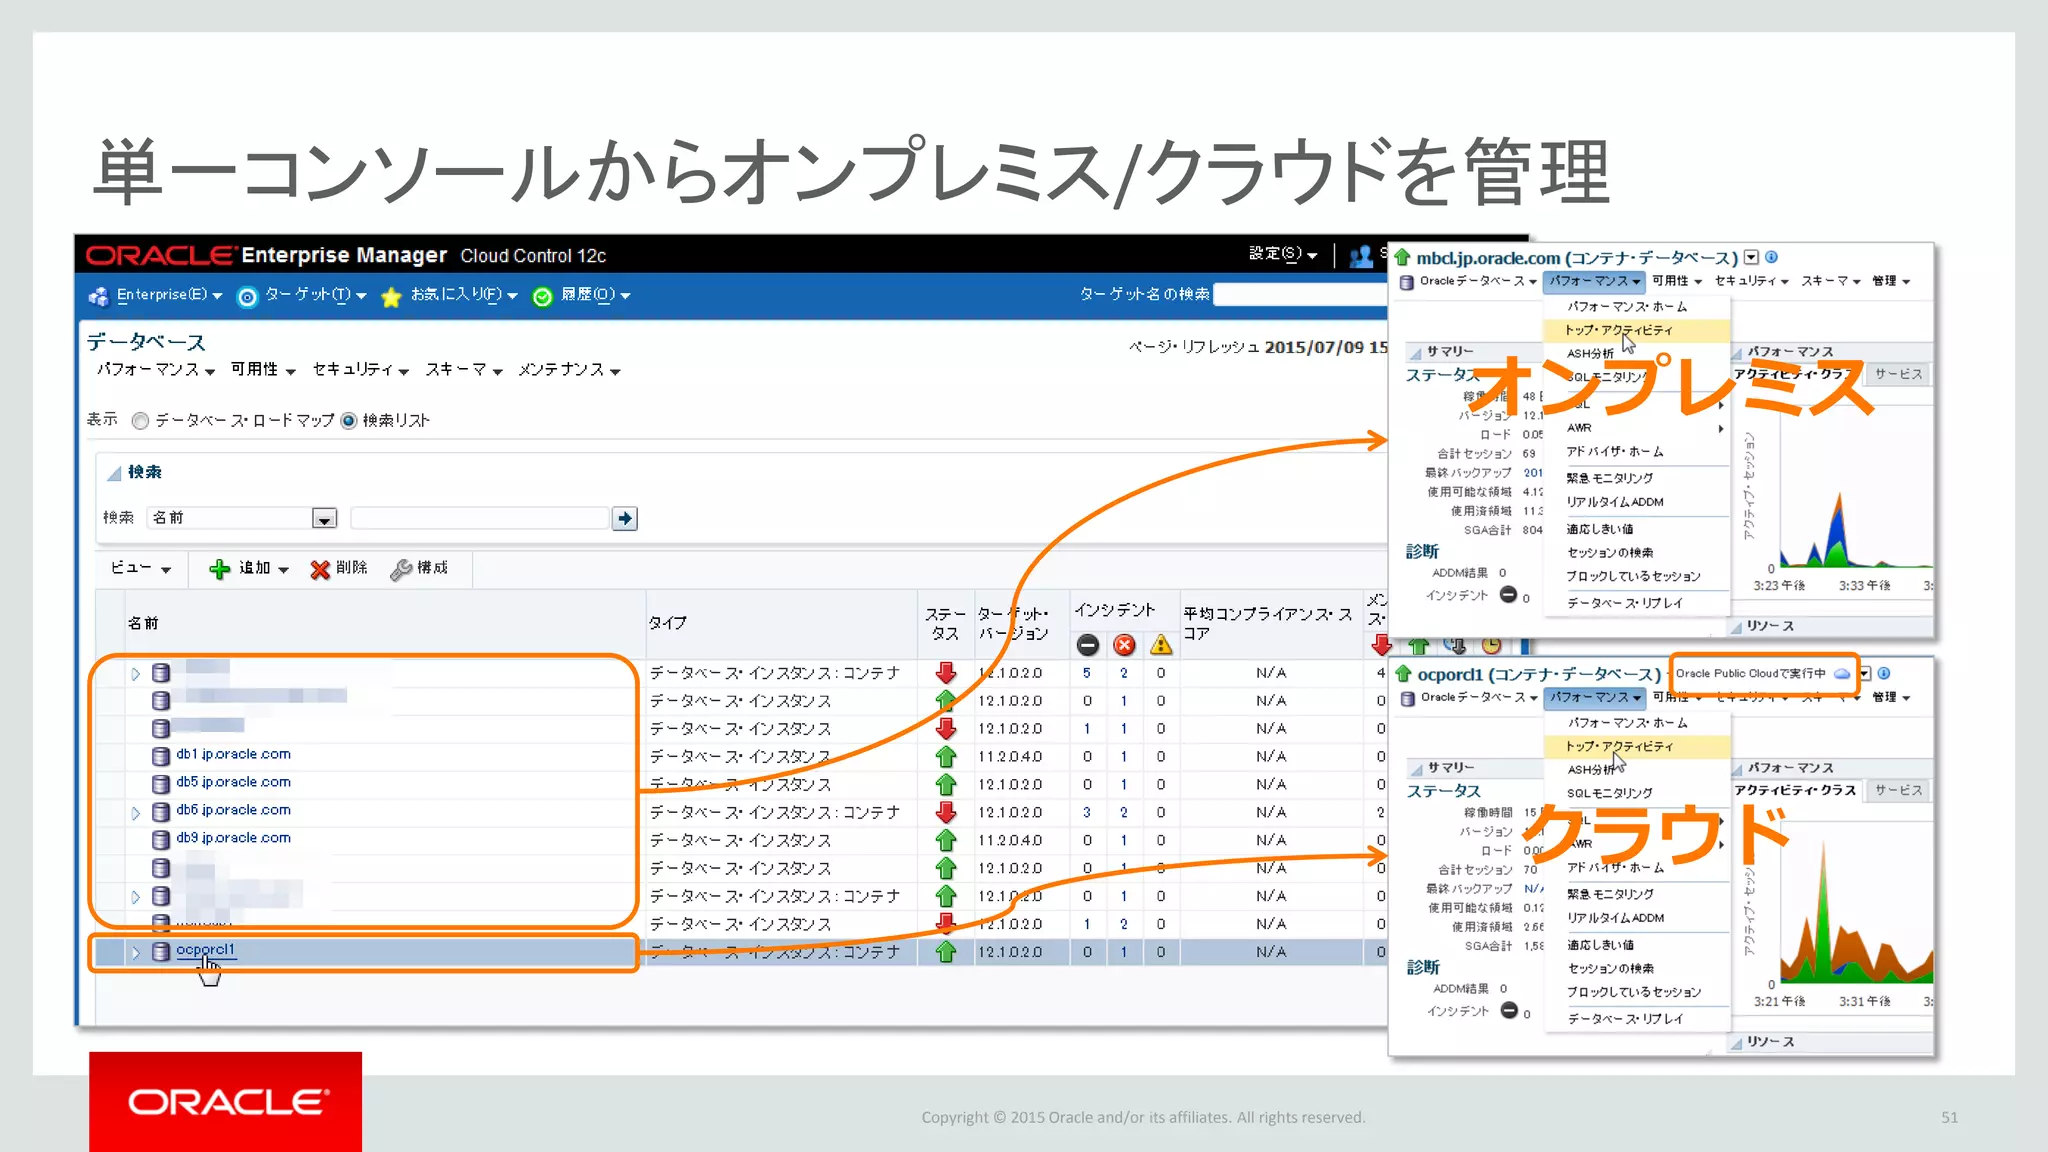Open データベース page 可用性 menu

point(263,370)
